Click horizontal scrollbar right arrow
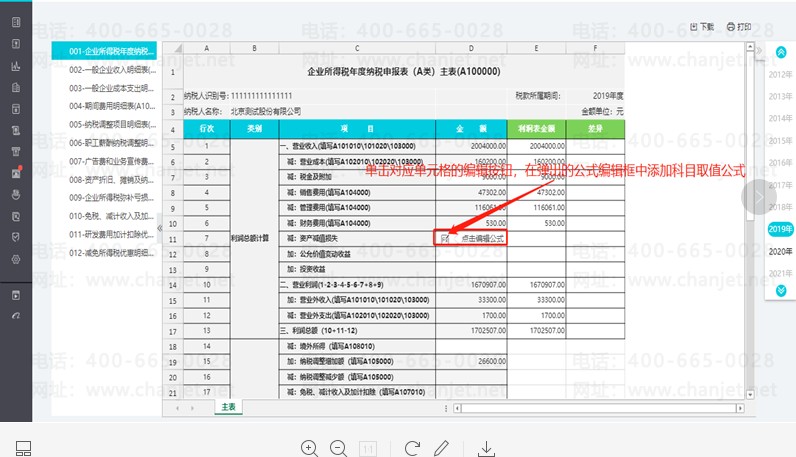The height and width of the screenshot is (457, 796). point(740,408)
